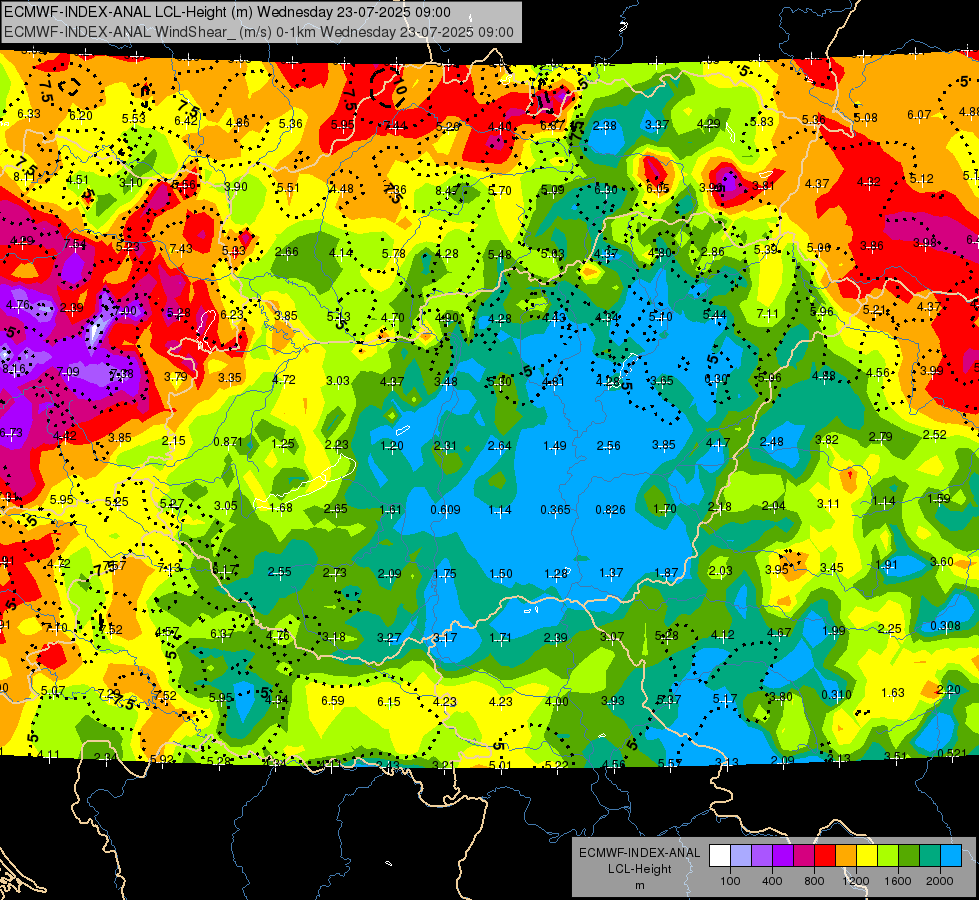Image resolution: width=979 pixels, height=900 pixels.
Task: Click the wind shear value 1.37
Action: 611,573
